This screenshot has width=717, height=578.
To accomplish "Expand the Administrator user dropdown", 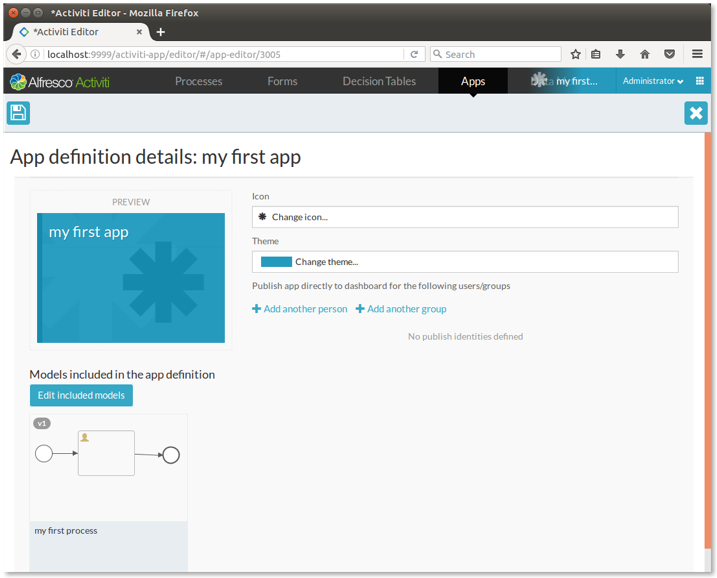I will click(x=652, y=81).
